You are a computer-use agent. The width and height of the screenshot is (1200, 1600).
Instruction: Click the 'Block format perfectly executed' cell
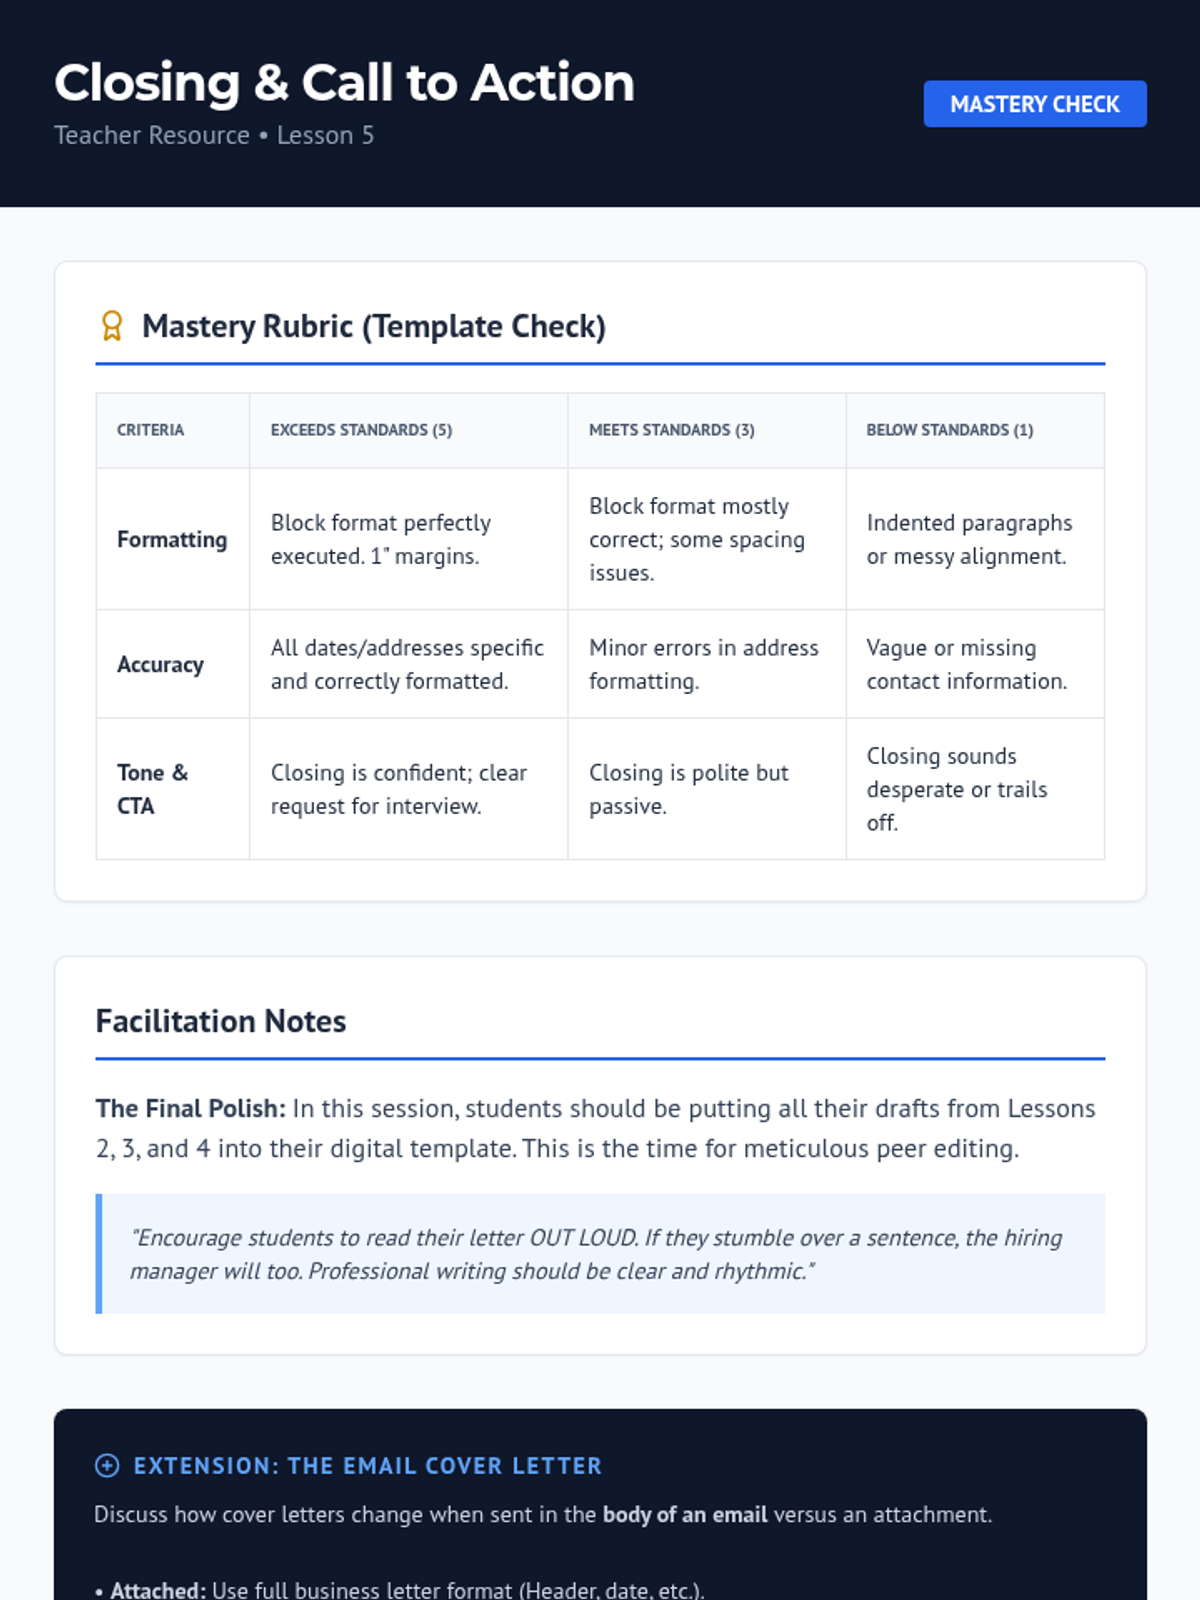click(381, 540)
